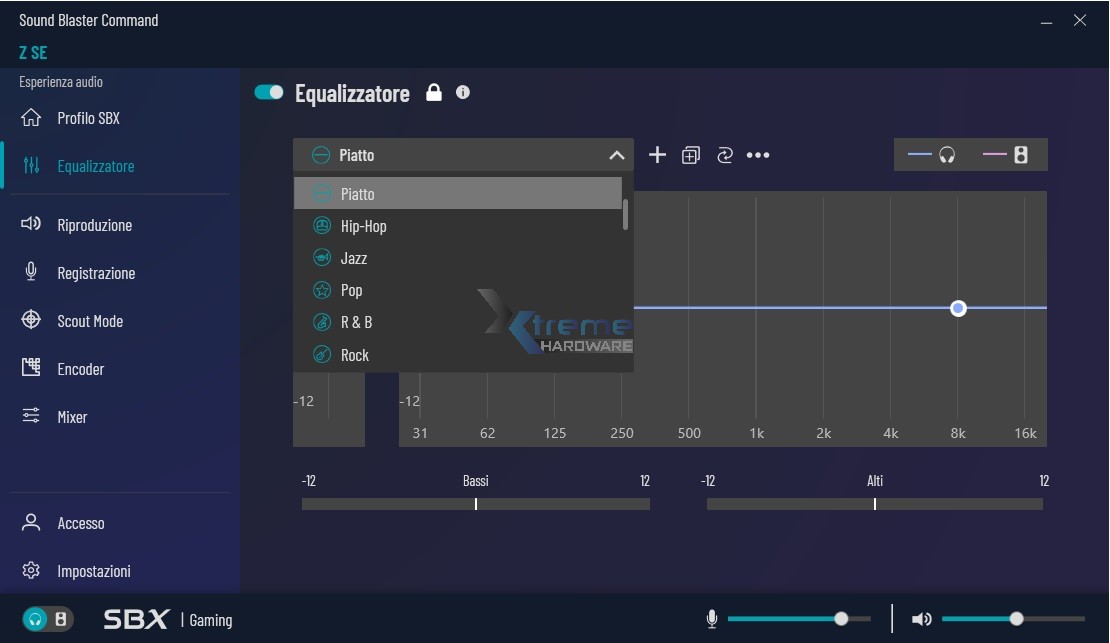Click the plus icon to add preset

coord(657,155)
